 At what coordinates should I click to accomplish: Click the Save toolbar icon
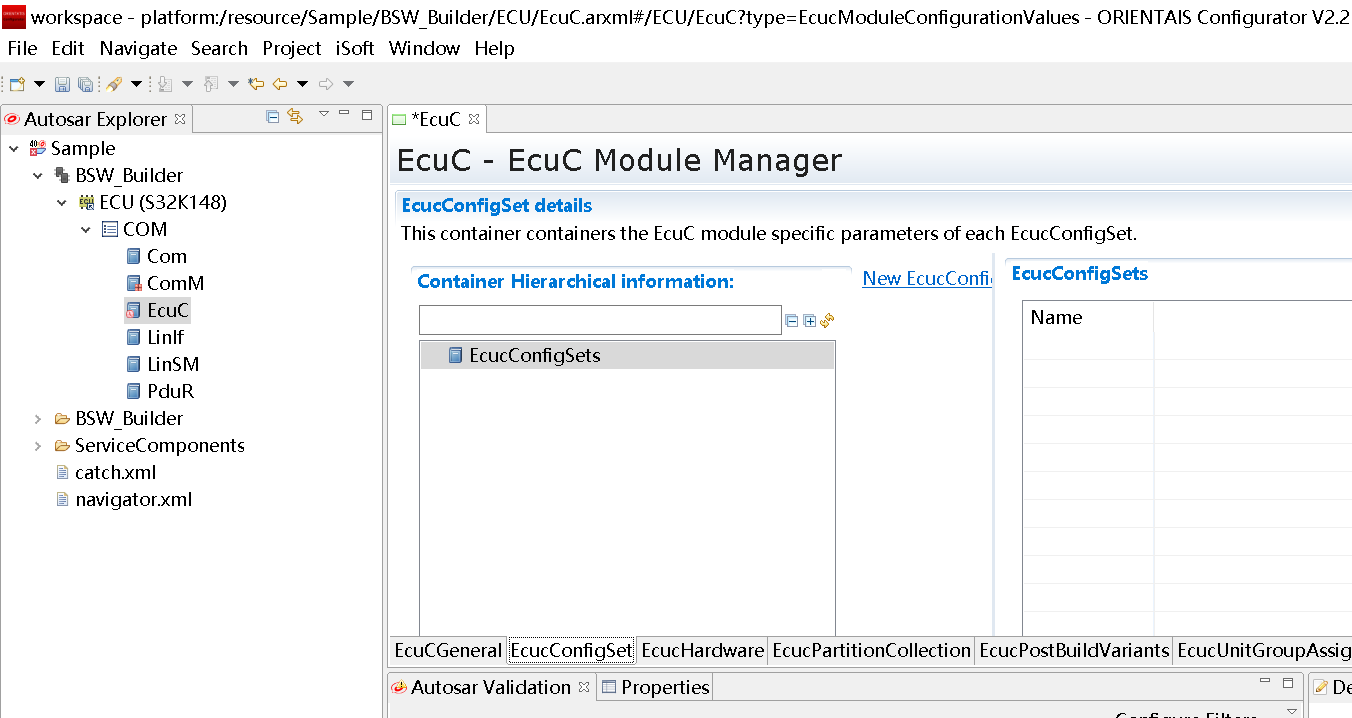[62, 84]
